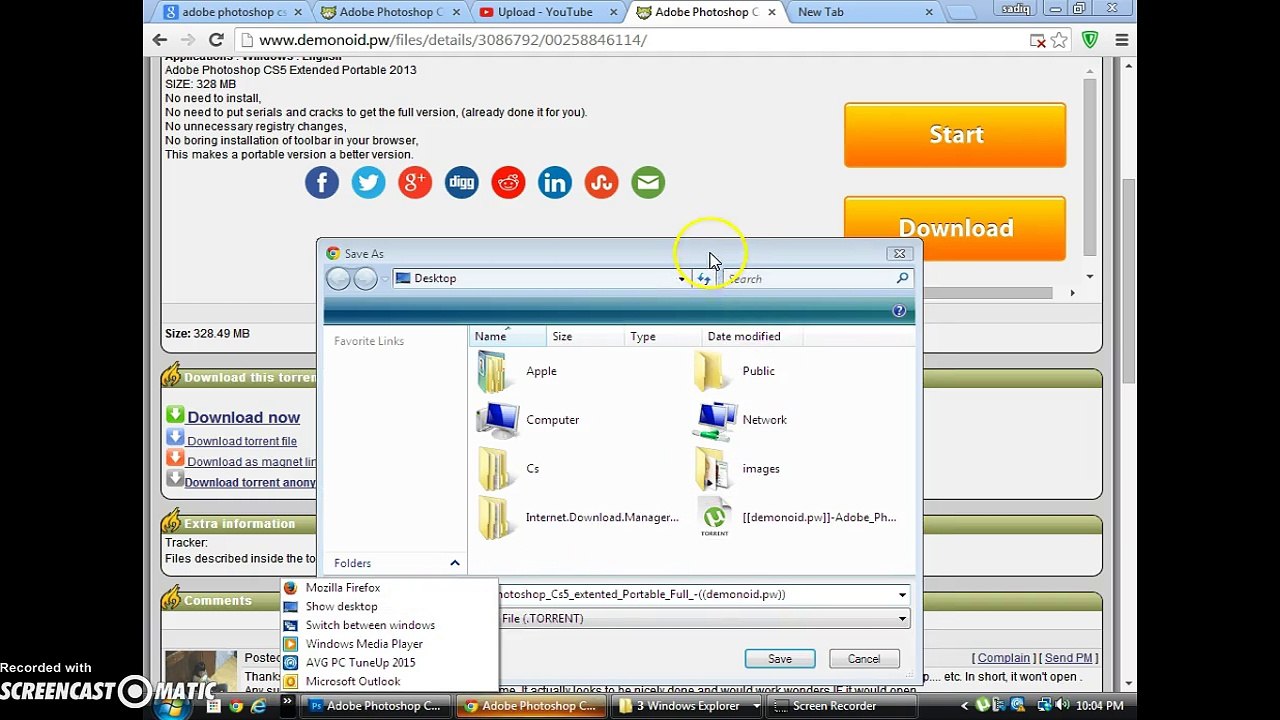Screen dimensions: 1280x720
Task: Open the Public folder icon
Action: pyautogui.click(x=712, y=371)
